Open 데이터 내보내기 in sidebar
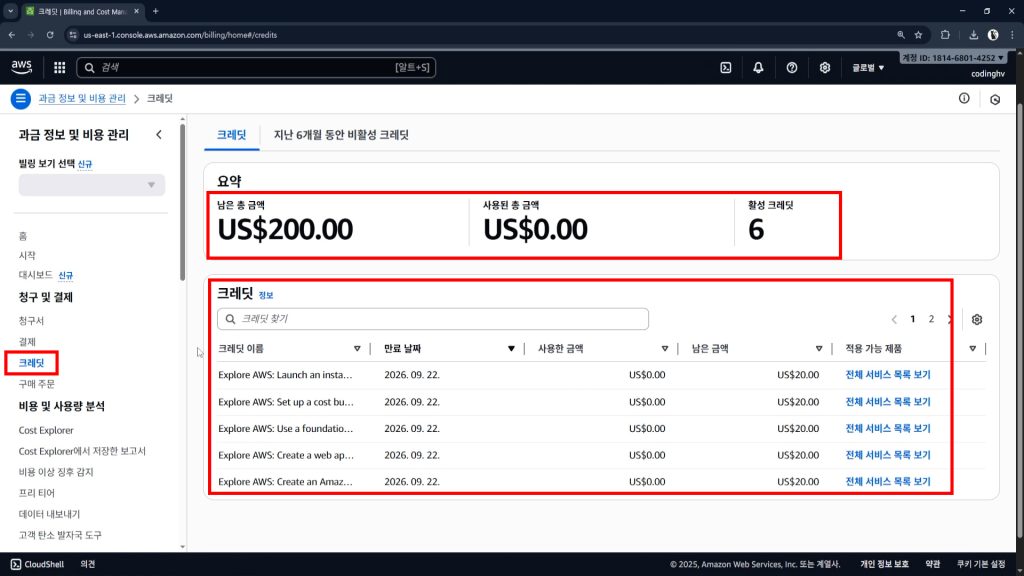 pos(49,514)
